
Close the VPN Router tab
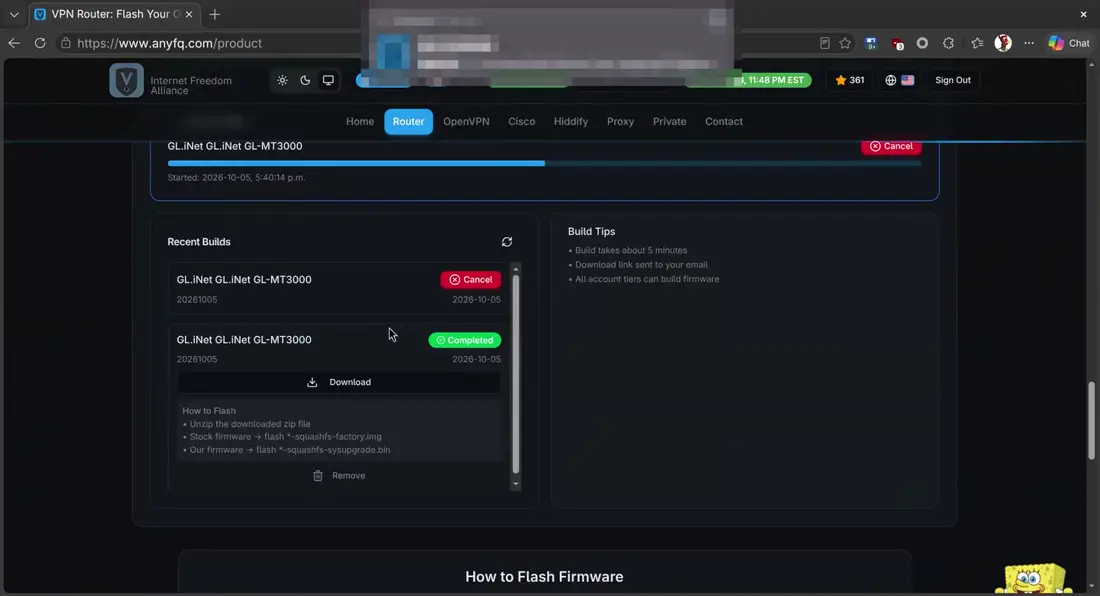pos(189,14)
